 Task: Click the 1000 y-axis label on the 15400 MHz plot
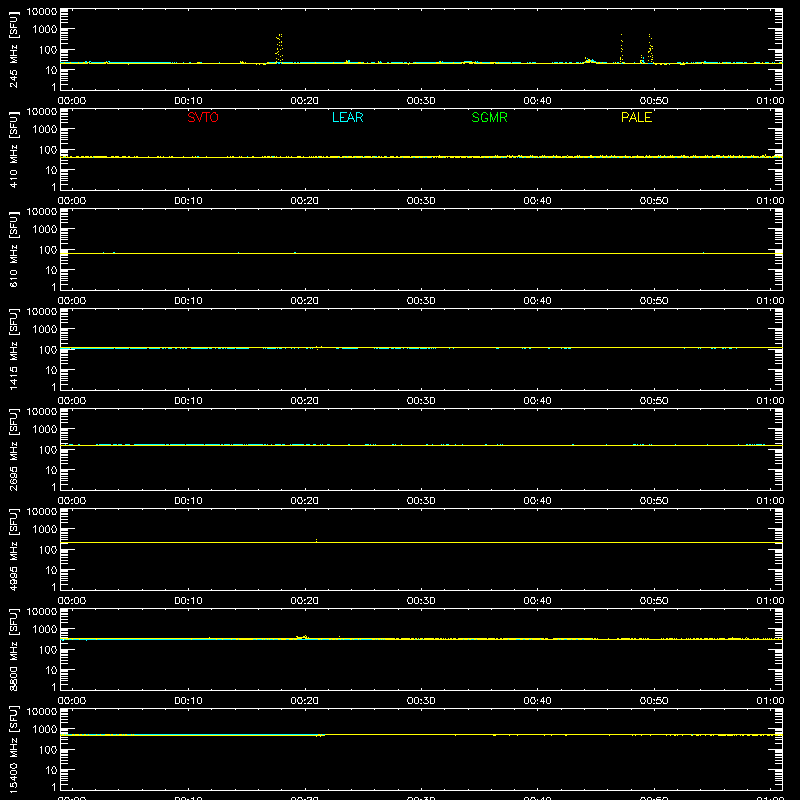coord(45,730)
